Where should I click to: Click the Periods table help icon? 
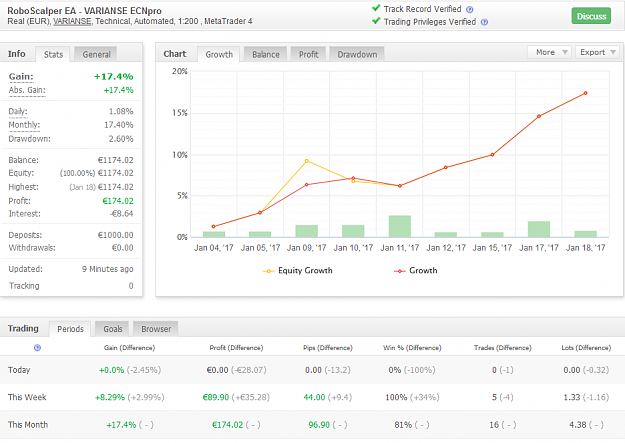tap(37, 348)
